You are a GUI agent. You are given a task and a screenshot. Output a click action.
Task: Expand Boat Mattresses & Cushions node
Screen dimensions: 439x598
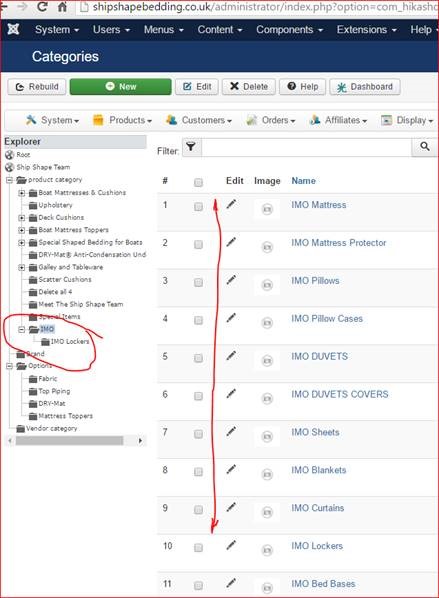click(x=22, y=193)
